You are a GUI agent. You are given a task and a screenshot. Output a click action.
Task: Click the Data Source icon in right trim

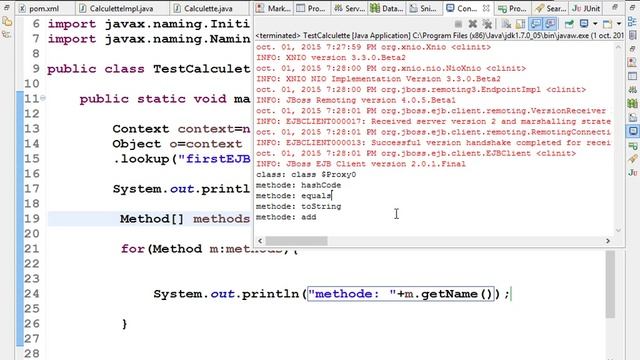633,103
